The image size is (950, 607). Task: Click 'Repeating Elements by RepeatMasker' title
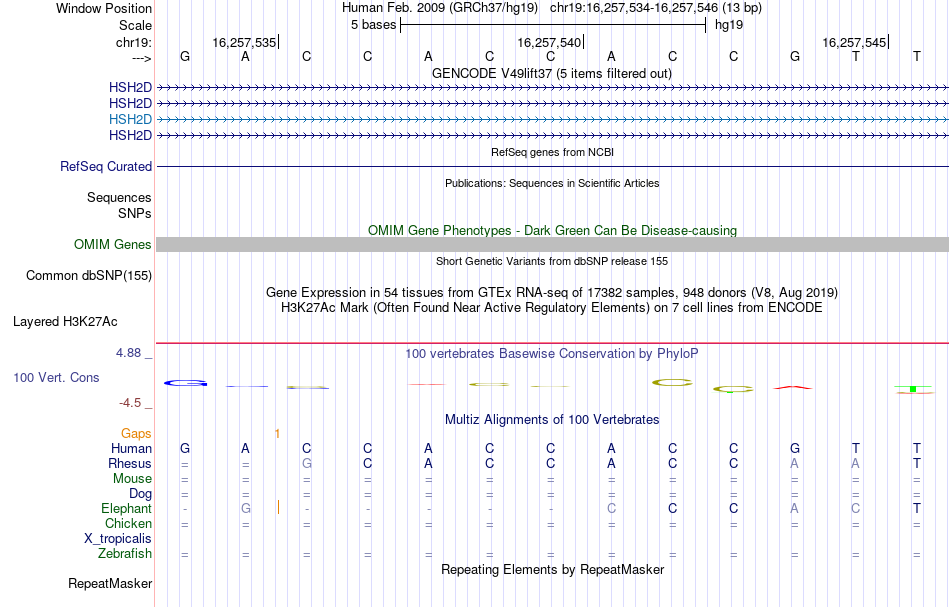point(552,570)
